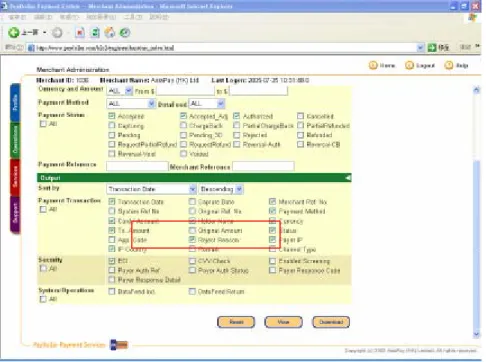Open the Installment ALL dropdown

(207, 104)
